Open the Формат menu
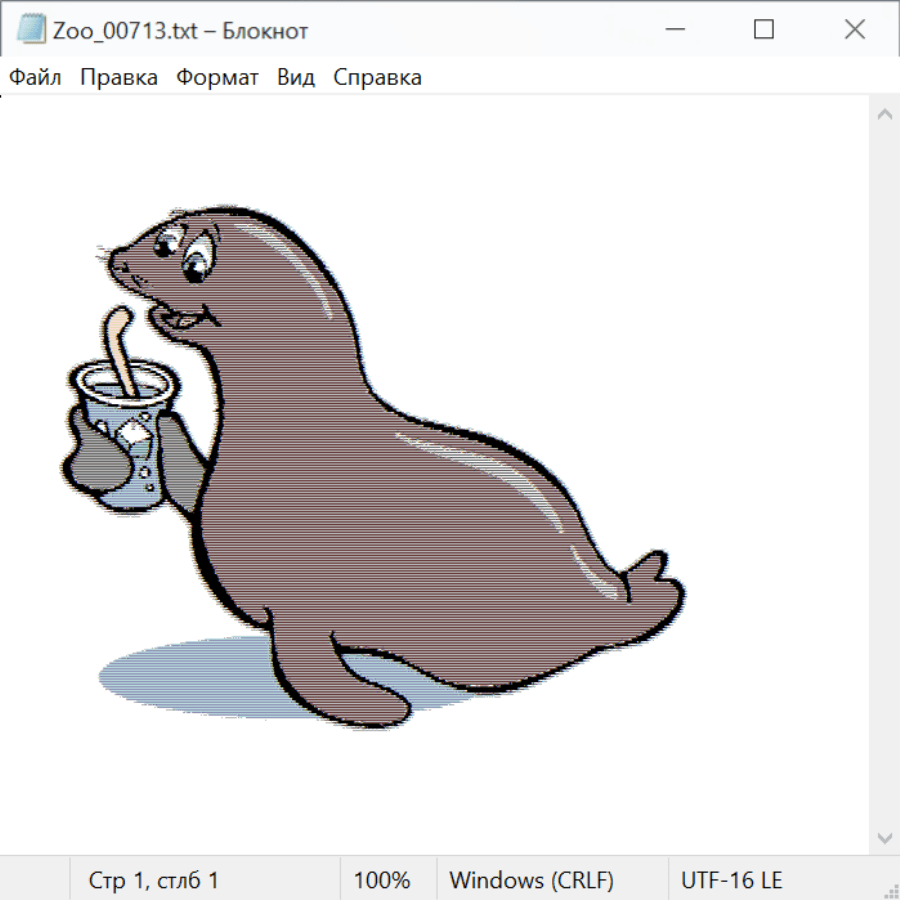The image size is (900, 900). (x=217, y=78)
